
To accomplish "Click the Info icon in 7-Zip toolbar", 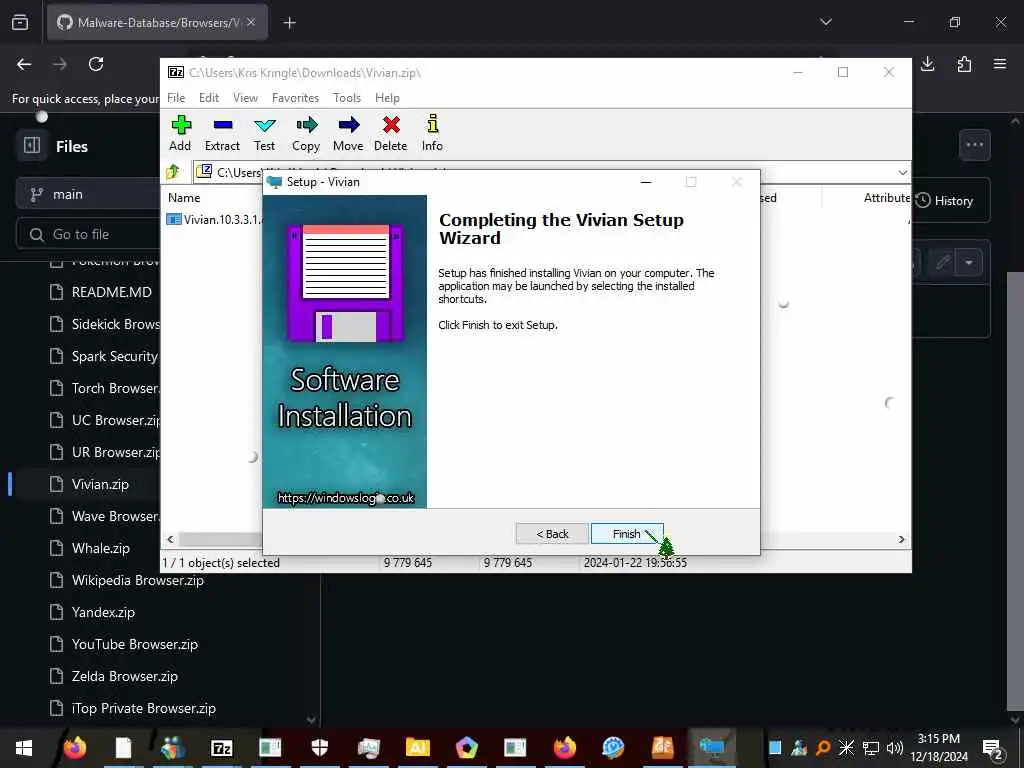I will [x=432, y=134].
